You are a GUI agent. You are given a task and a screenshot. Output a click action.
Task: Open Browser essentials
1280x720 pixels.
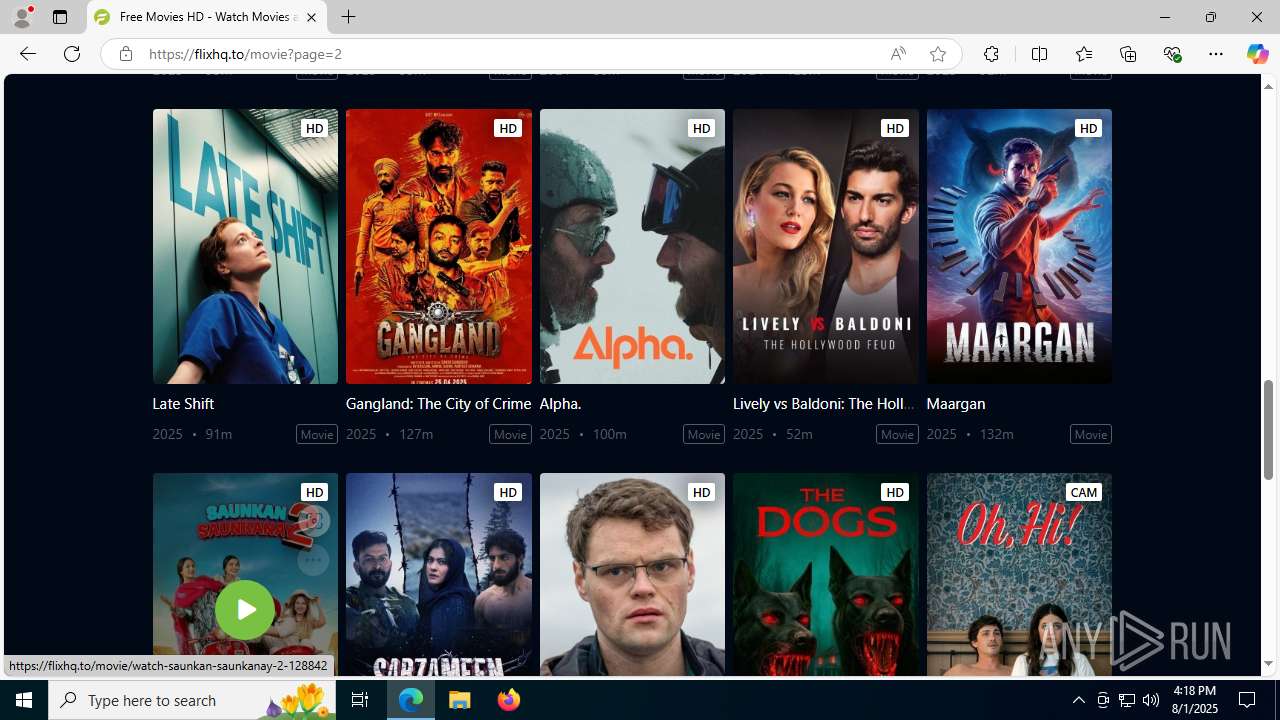(1172, 54)
